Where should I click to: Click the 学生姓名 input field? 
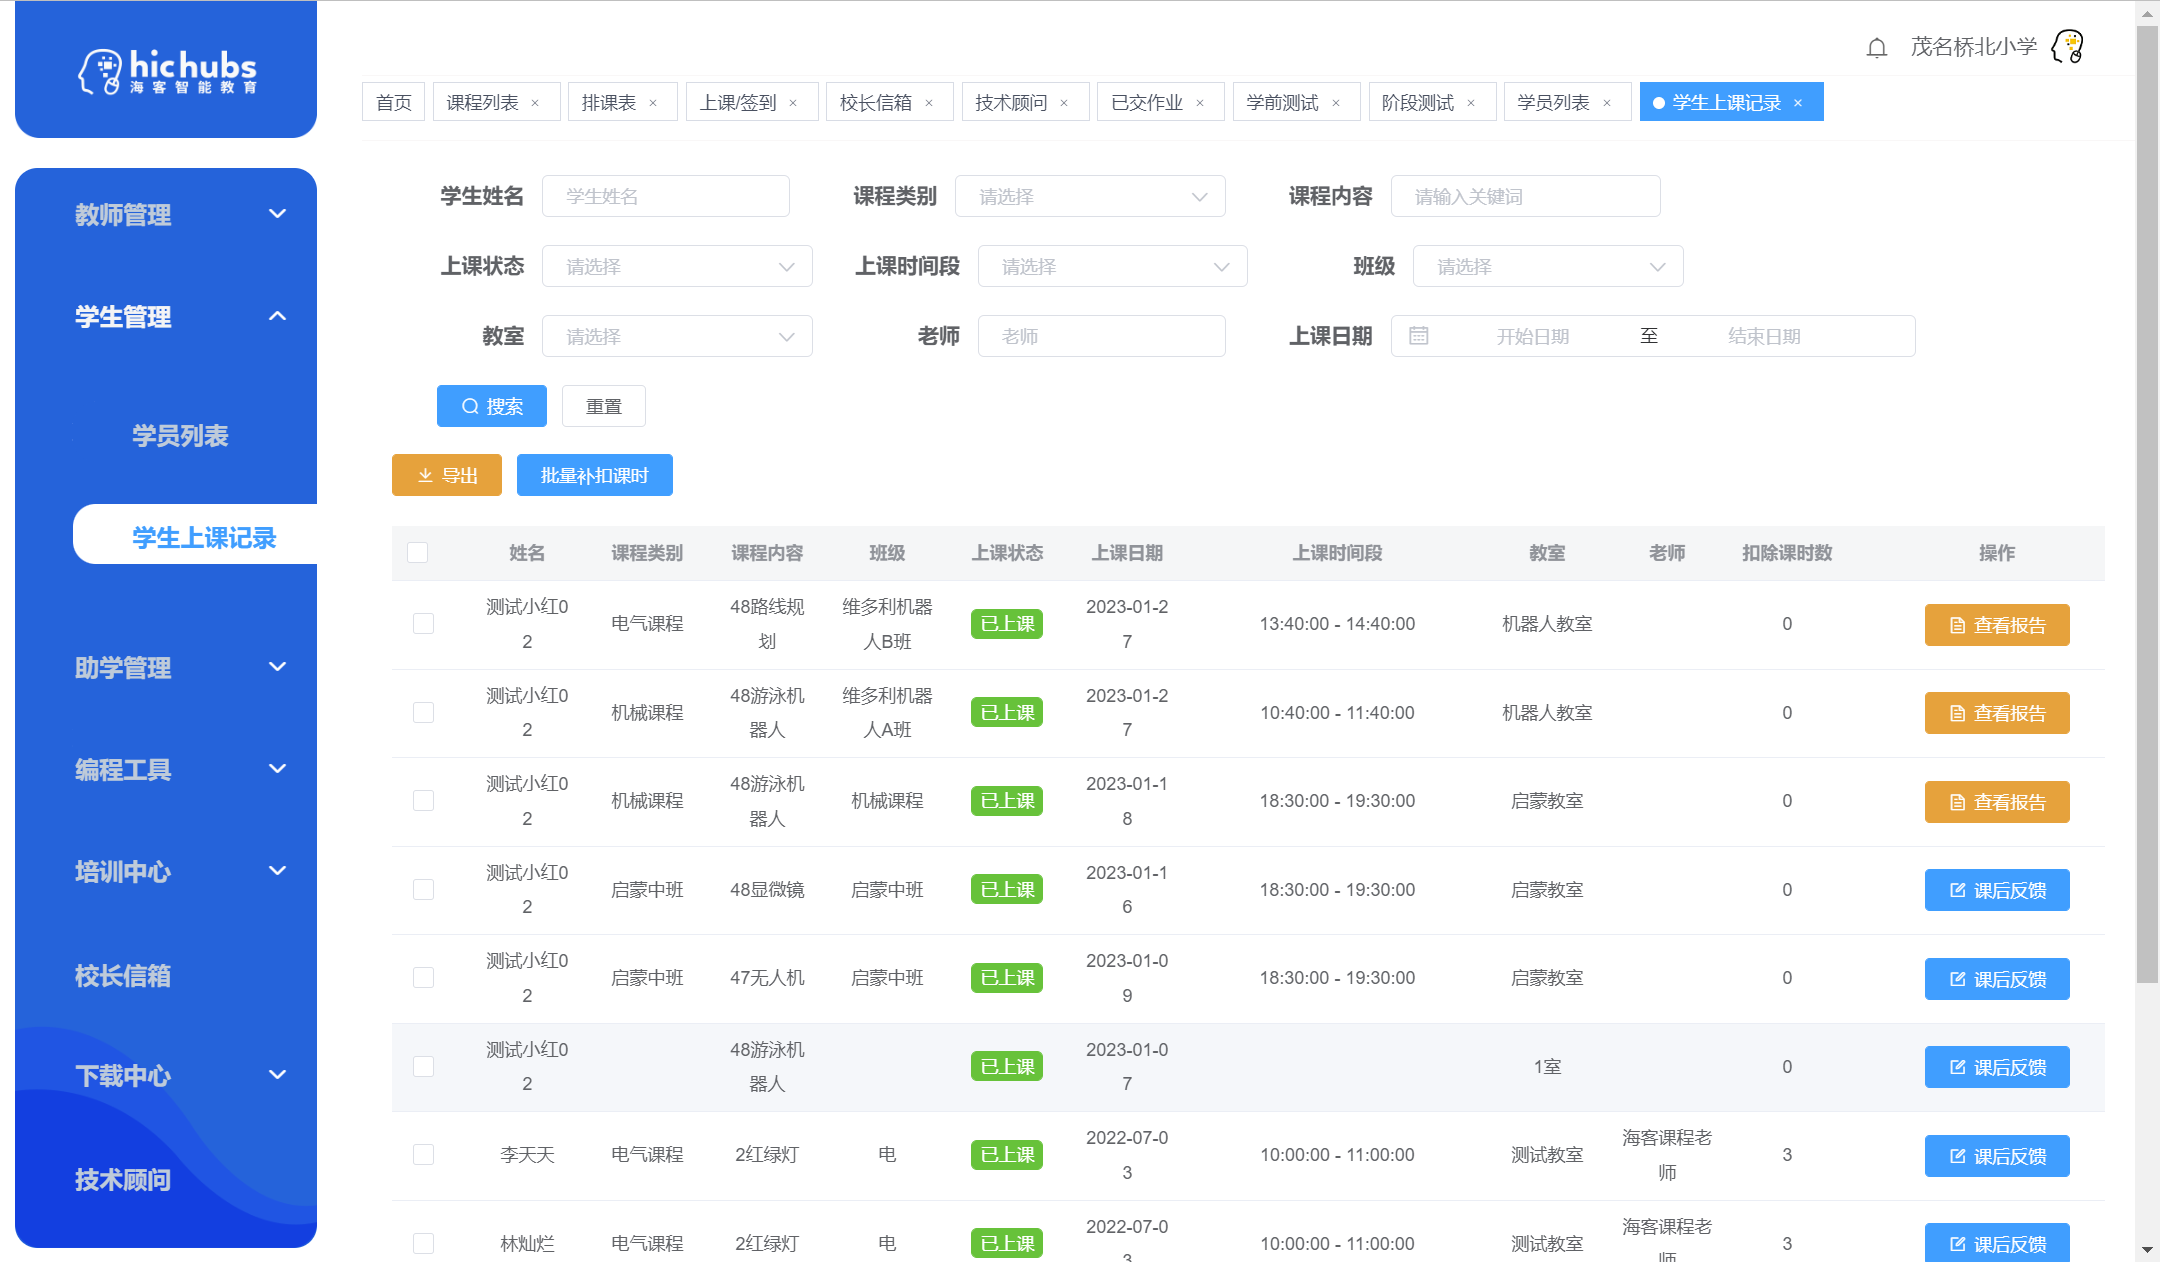coord(666,196)
